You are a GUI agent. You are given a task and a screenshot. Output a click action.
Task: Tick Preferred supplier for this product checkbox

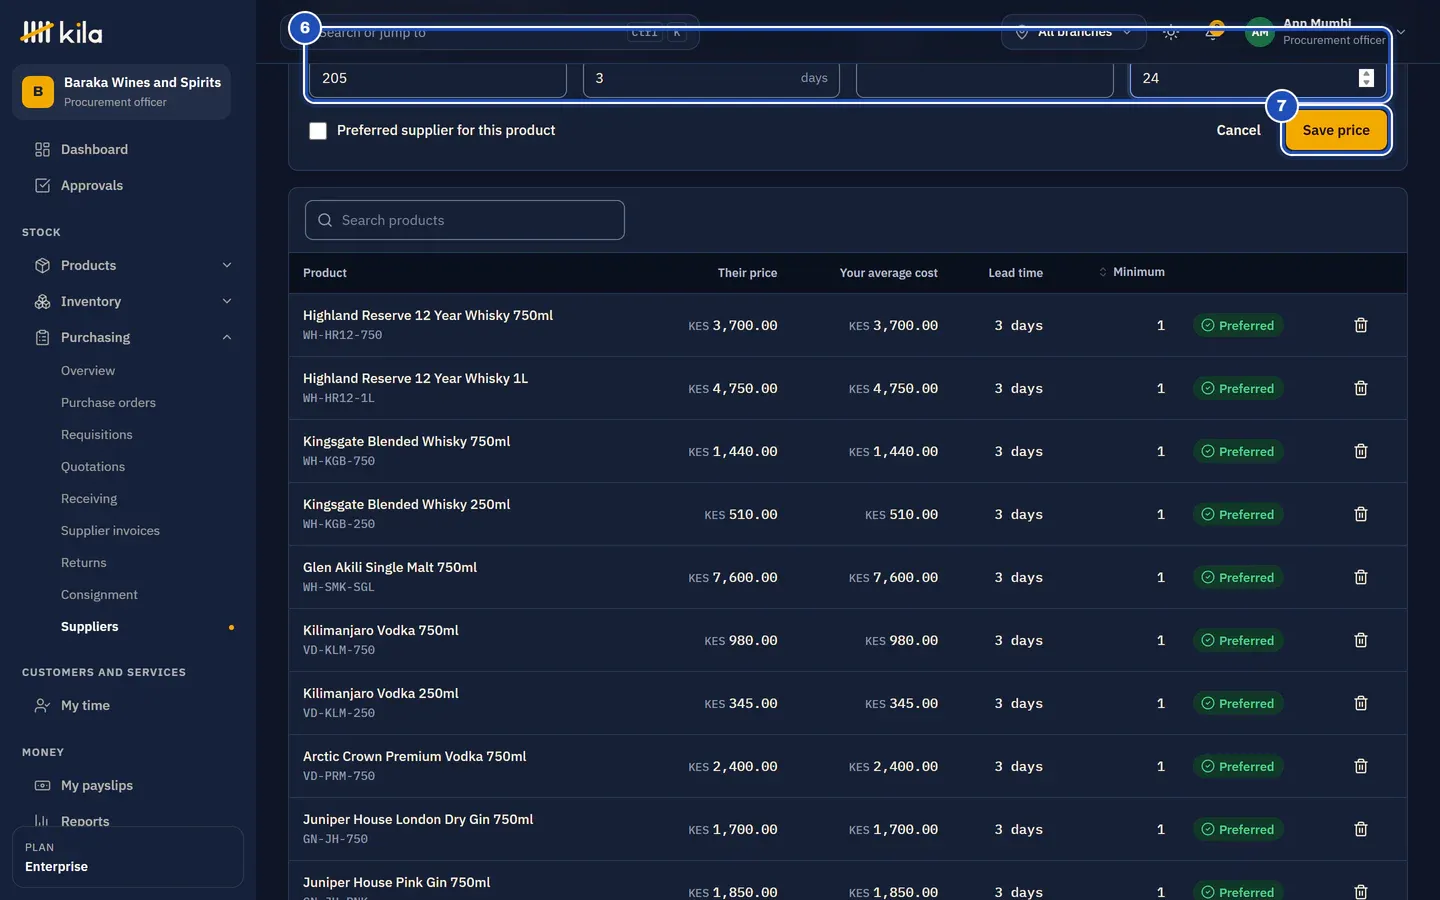coord(318,131)
